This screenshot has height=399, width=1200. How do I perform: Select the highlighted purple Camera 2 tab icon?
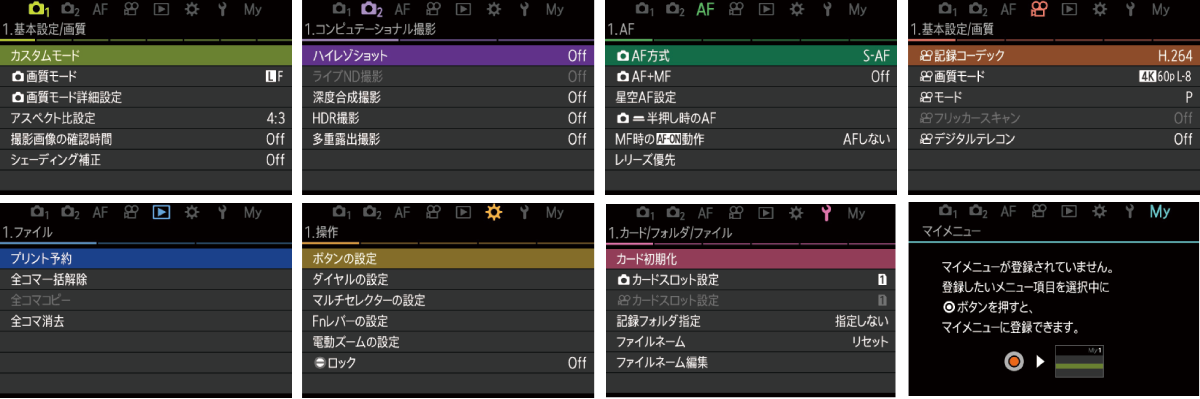(372, 9)
